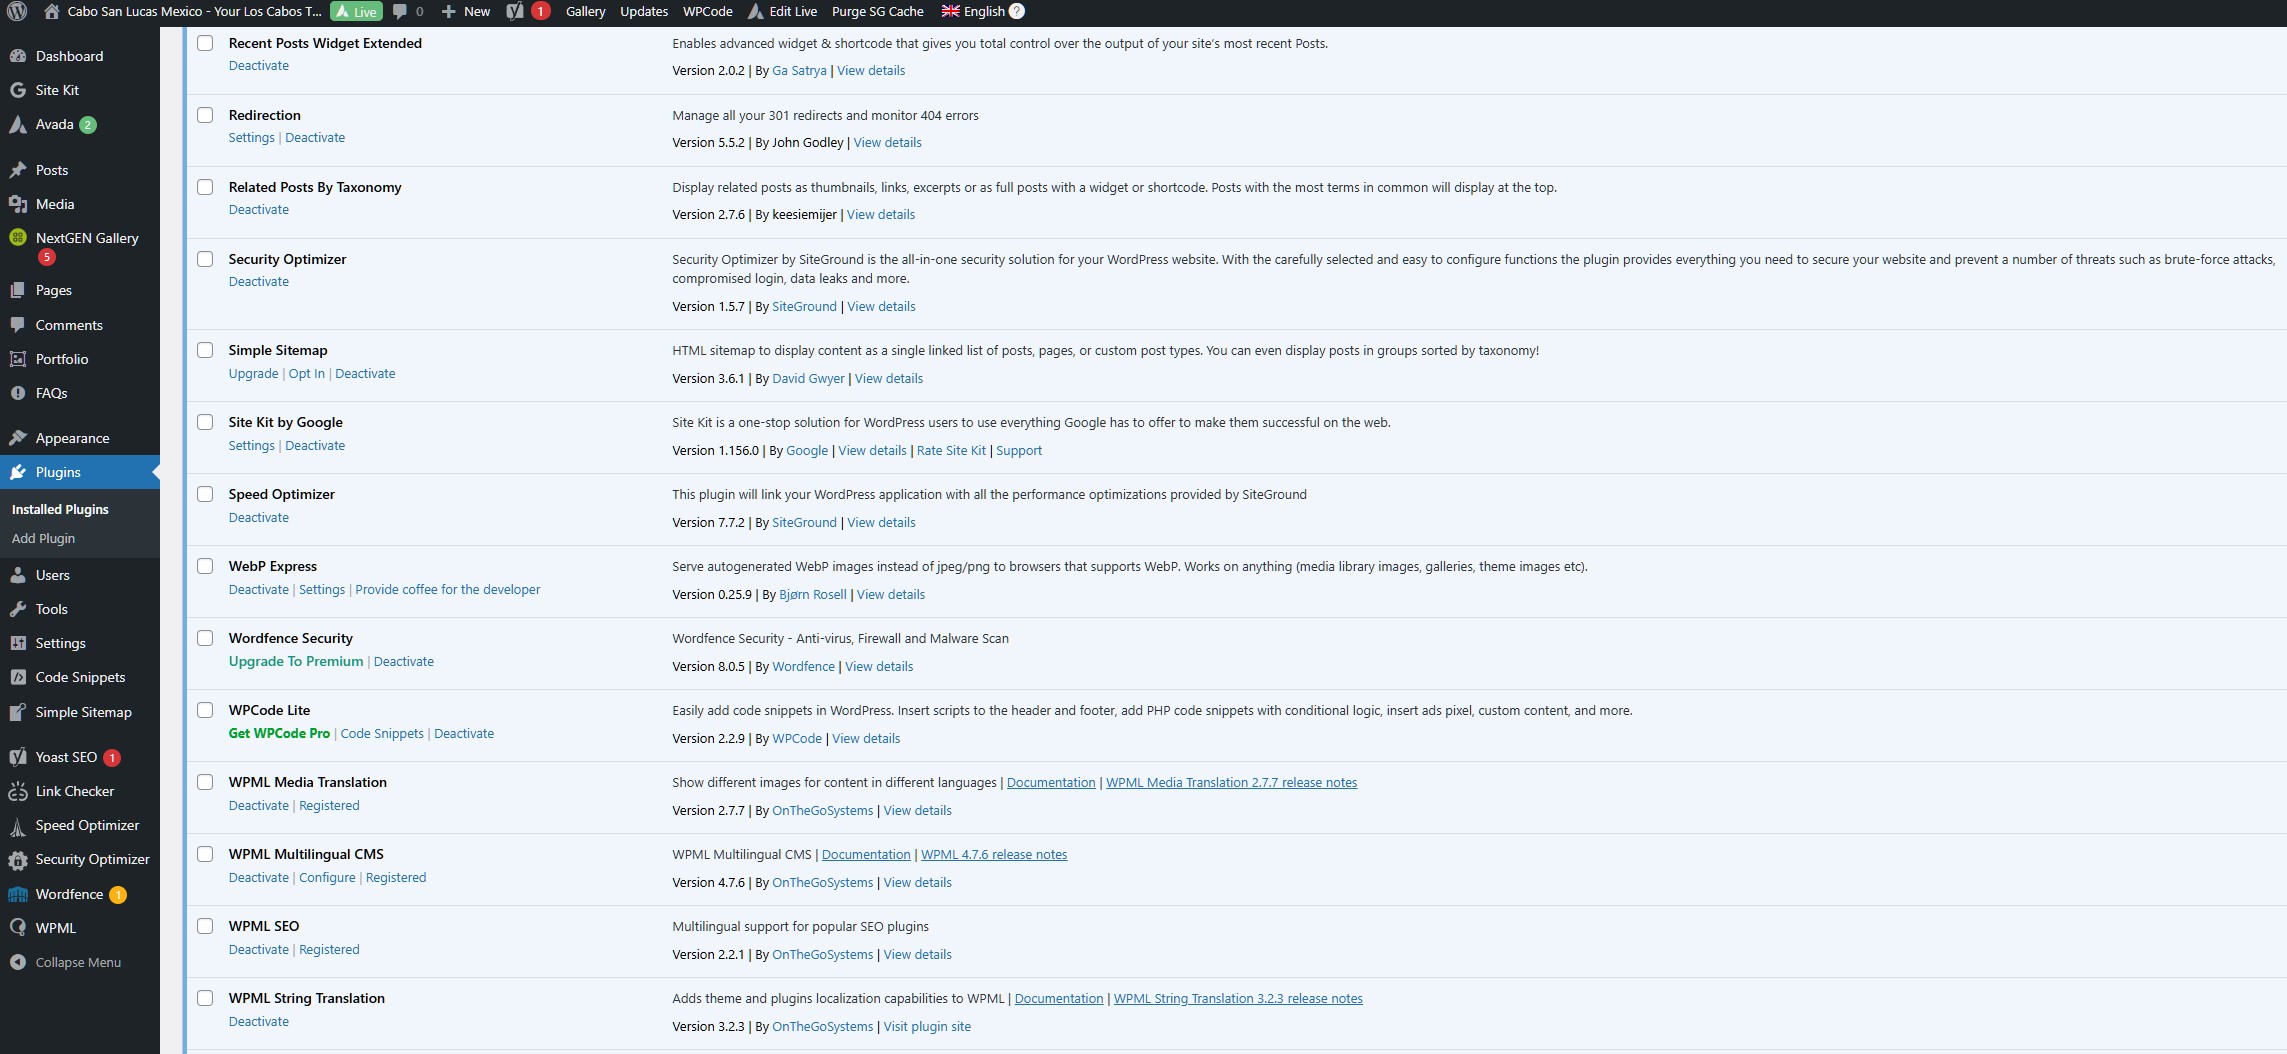Check the Site Kit by Google checkbox

pos(205,422)
